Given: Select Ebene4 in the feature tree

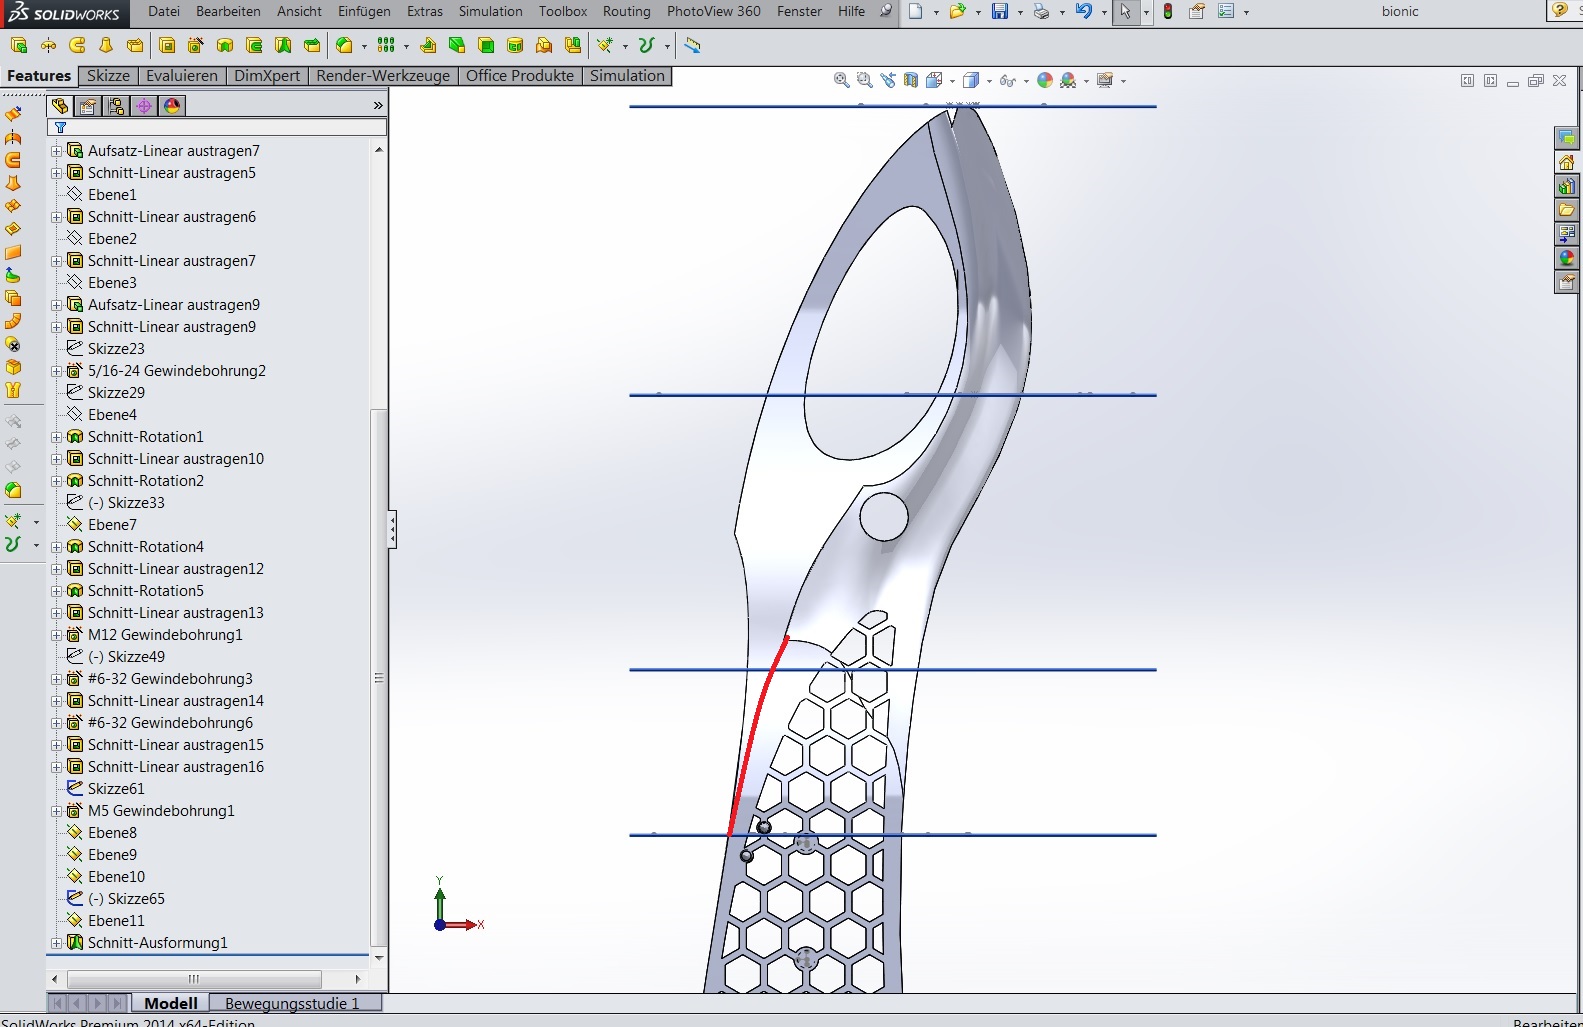Looking at the screenshot, I should (112, 415).
